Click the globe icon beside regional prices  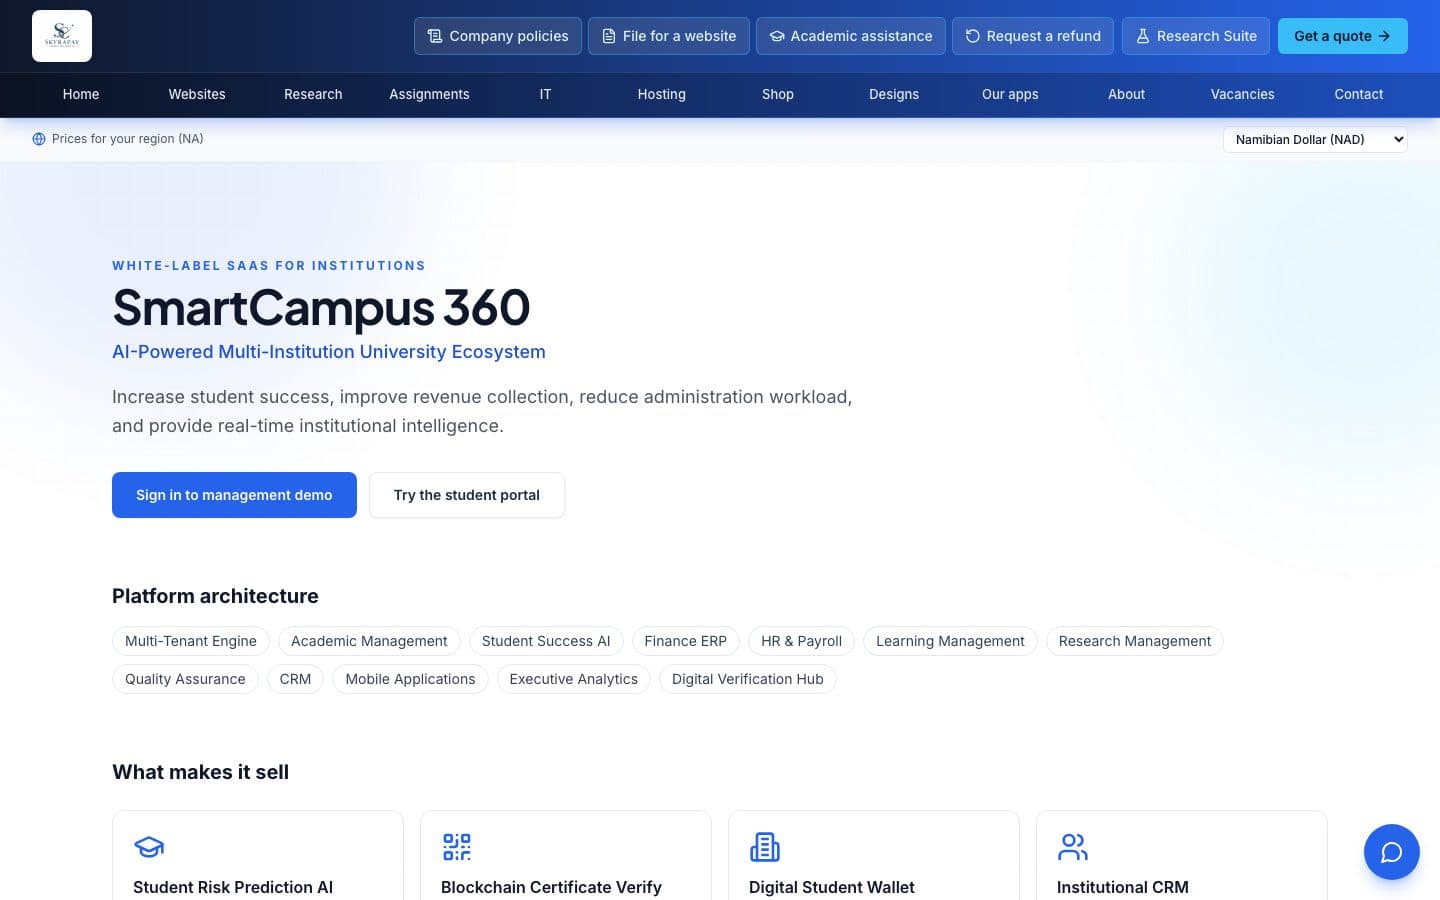pos(39,139)
